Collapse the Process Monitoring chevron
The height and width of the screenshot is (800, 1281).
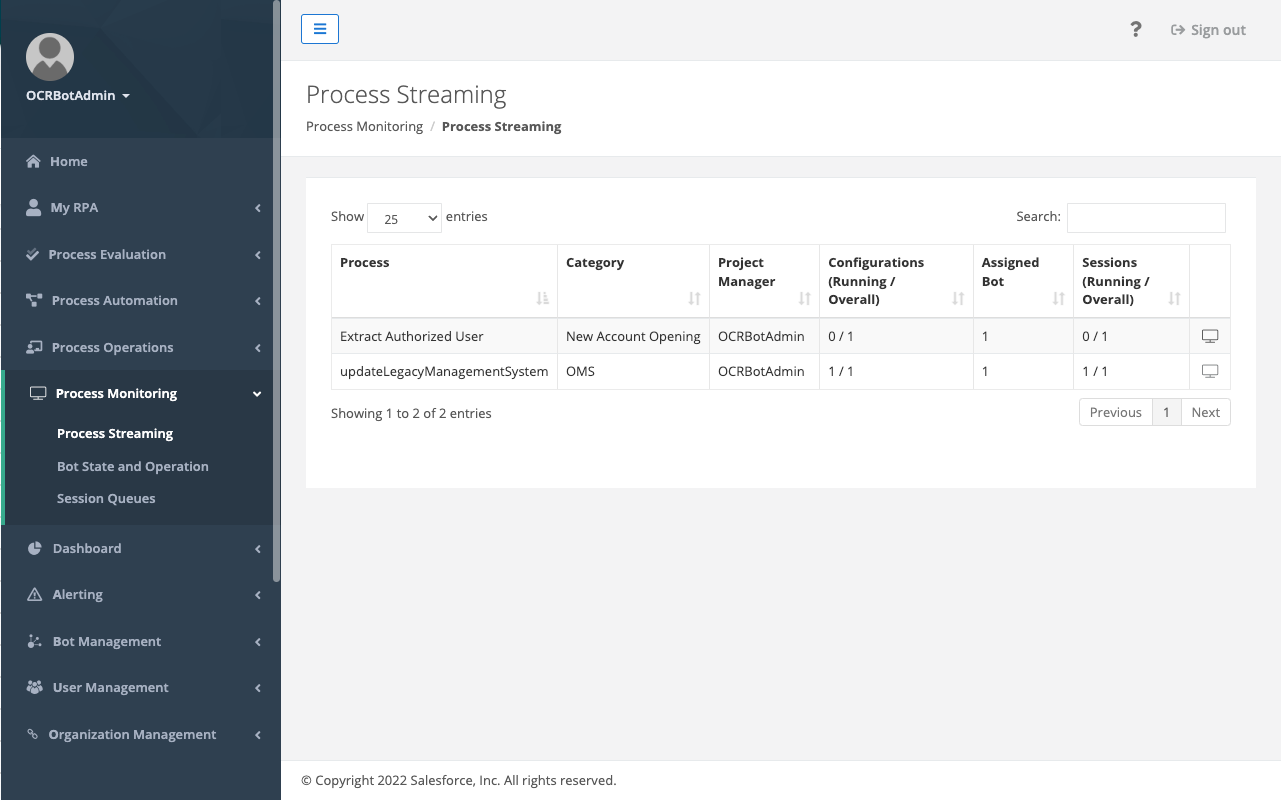pos(257,394)
